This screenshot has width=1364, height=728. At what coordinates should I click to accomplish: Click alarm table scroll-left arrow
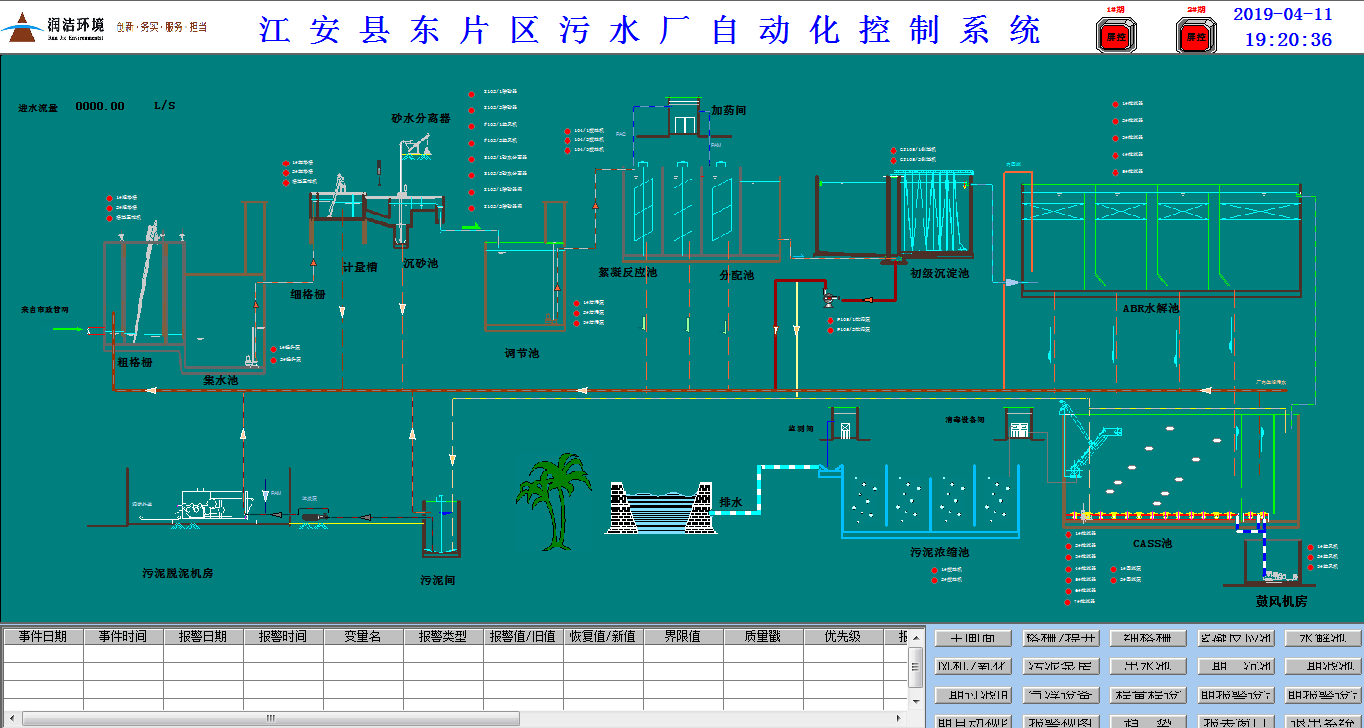(x=12, y=718)
